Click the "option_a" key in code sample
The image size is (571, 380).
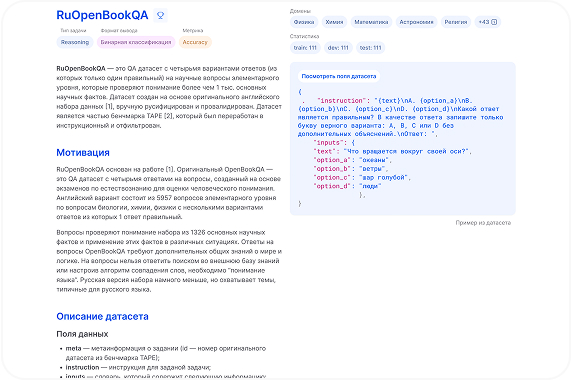click(x=332, y=160)
